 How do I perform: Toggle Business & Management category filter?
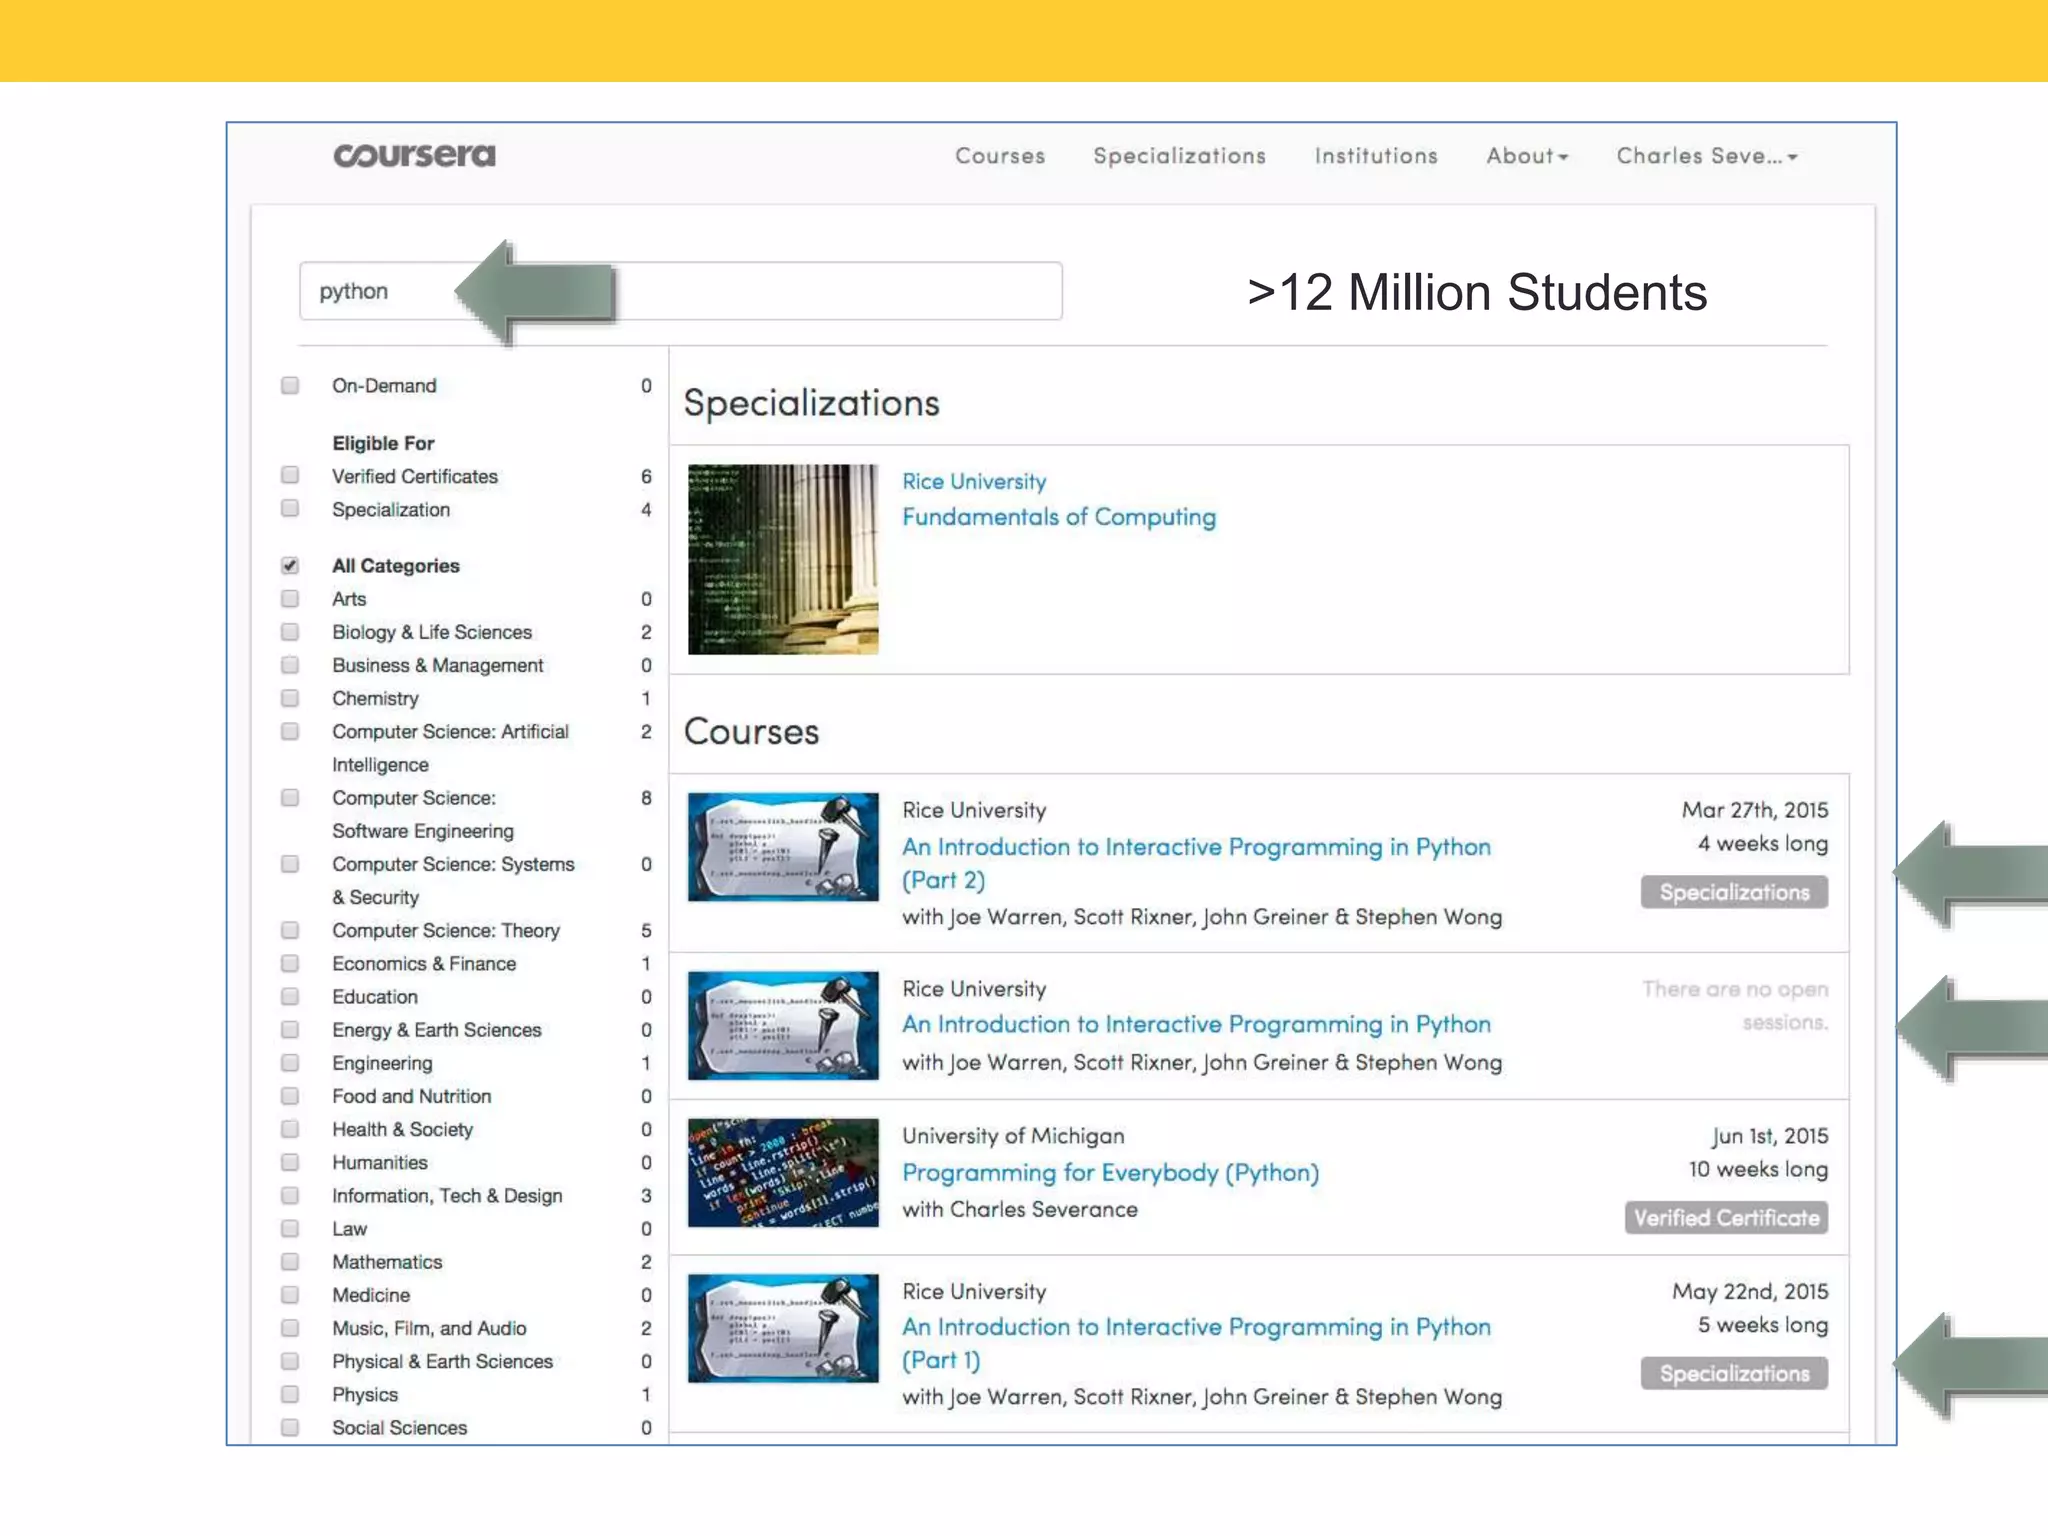coord(290,664)
